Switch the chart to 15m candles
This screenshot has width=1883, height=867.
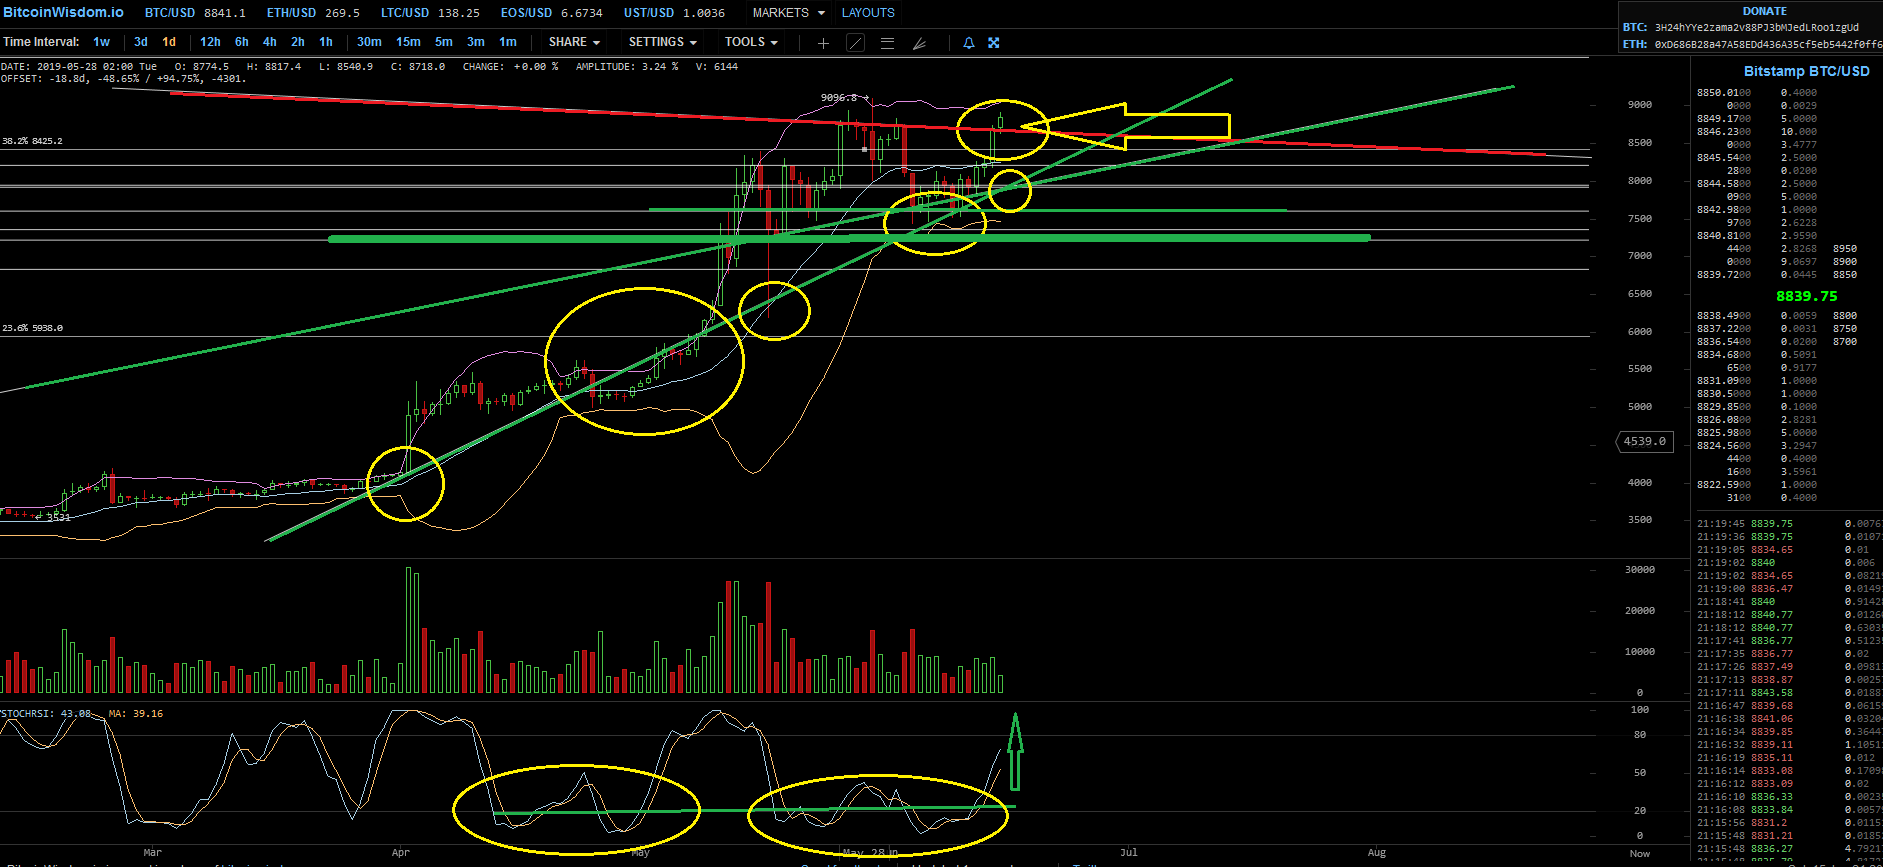pos(408,42)
